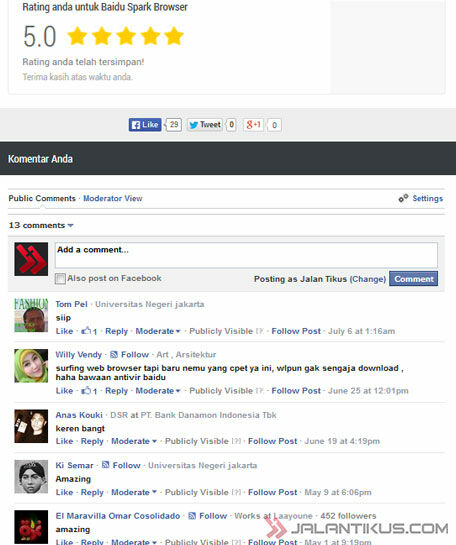Enable Also post on Facebook checkbox
The height and width of the screenshot is (545, 456).
tap(60, 278)
